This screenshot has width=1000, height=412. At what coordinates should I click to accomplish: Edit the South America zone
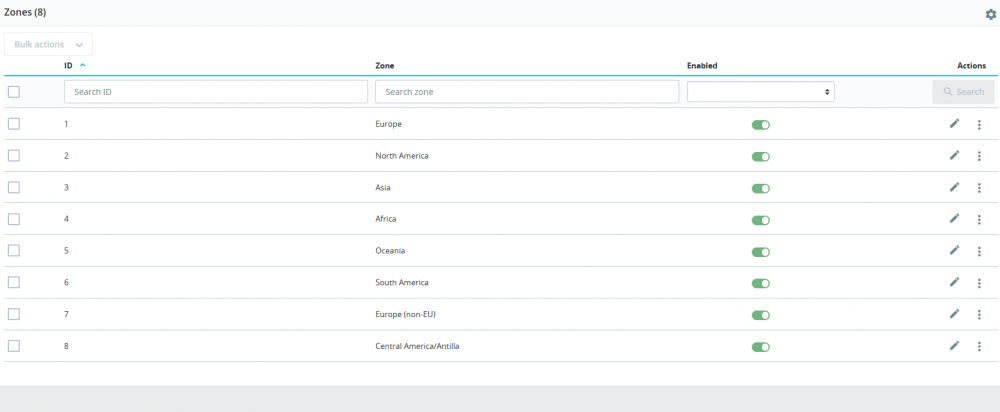[954, 282]
